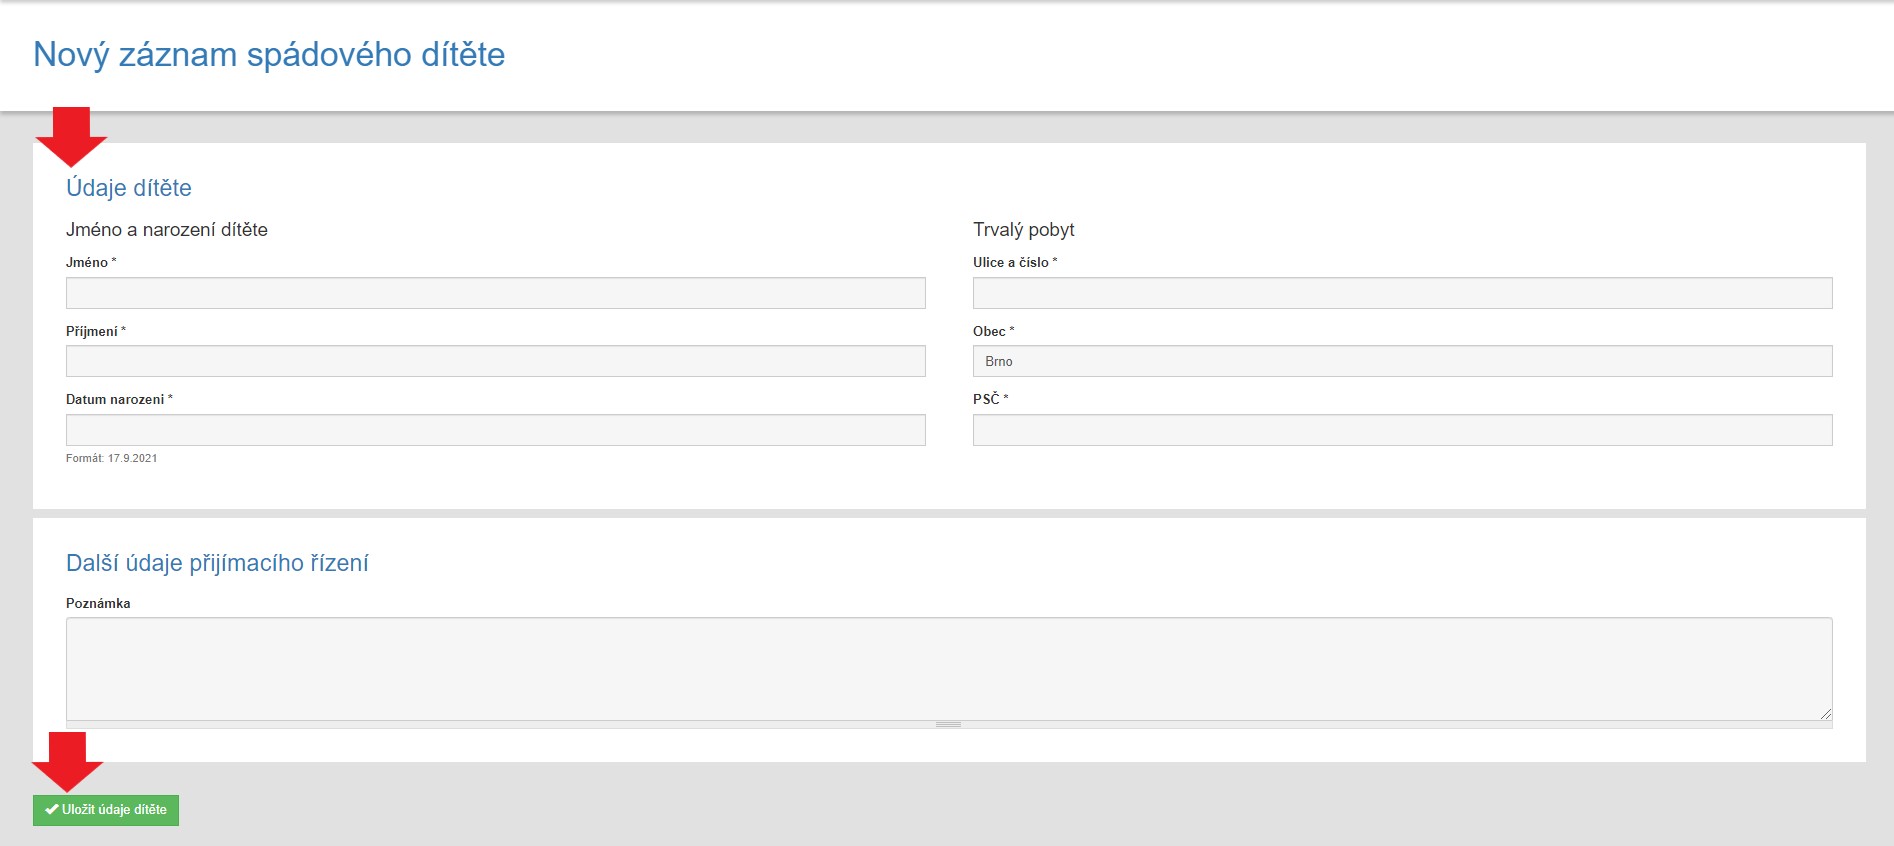Grab the Poznámka textarea resize corner
1894x846 pixels.
click(1826, 713)
